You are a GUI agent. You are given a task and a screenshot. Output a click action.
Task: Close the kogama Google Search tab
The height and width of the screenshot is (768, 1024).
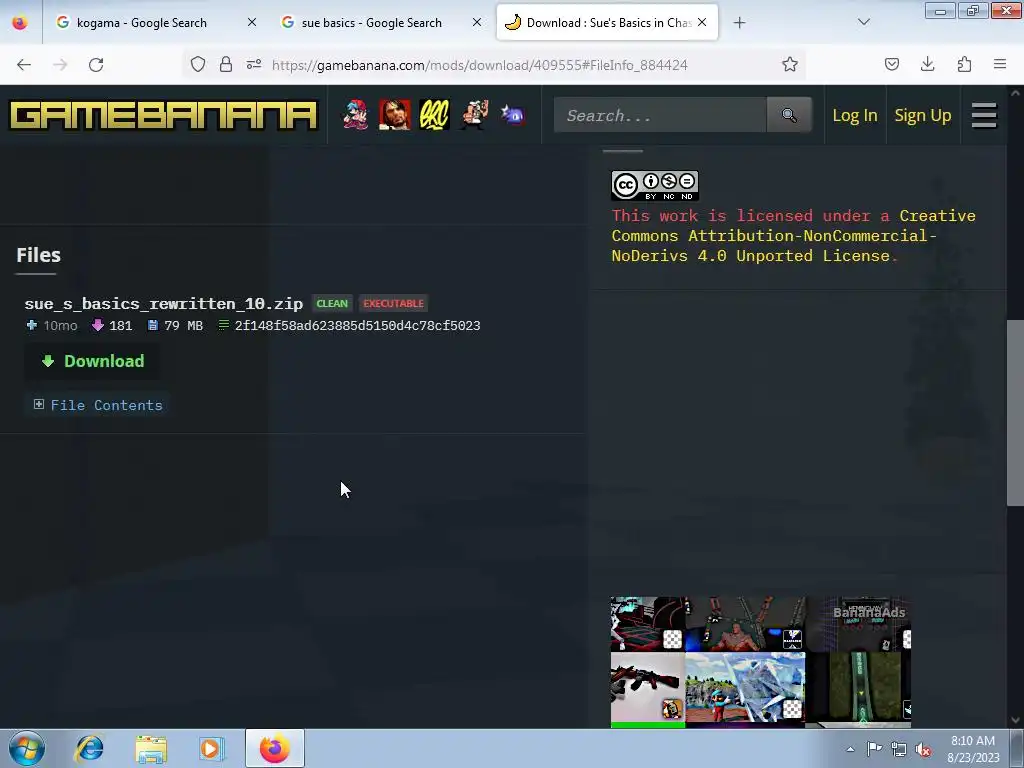coord(252,22)
